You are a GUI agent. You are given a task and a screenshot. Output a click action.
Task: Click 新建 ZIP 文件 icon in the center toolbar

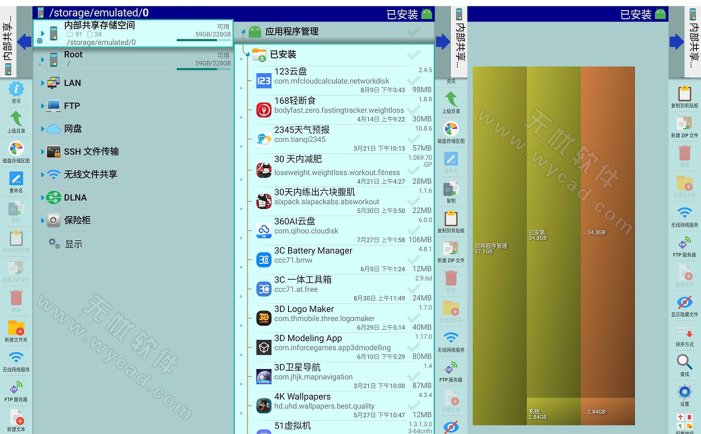451,249
